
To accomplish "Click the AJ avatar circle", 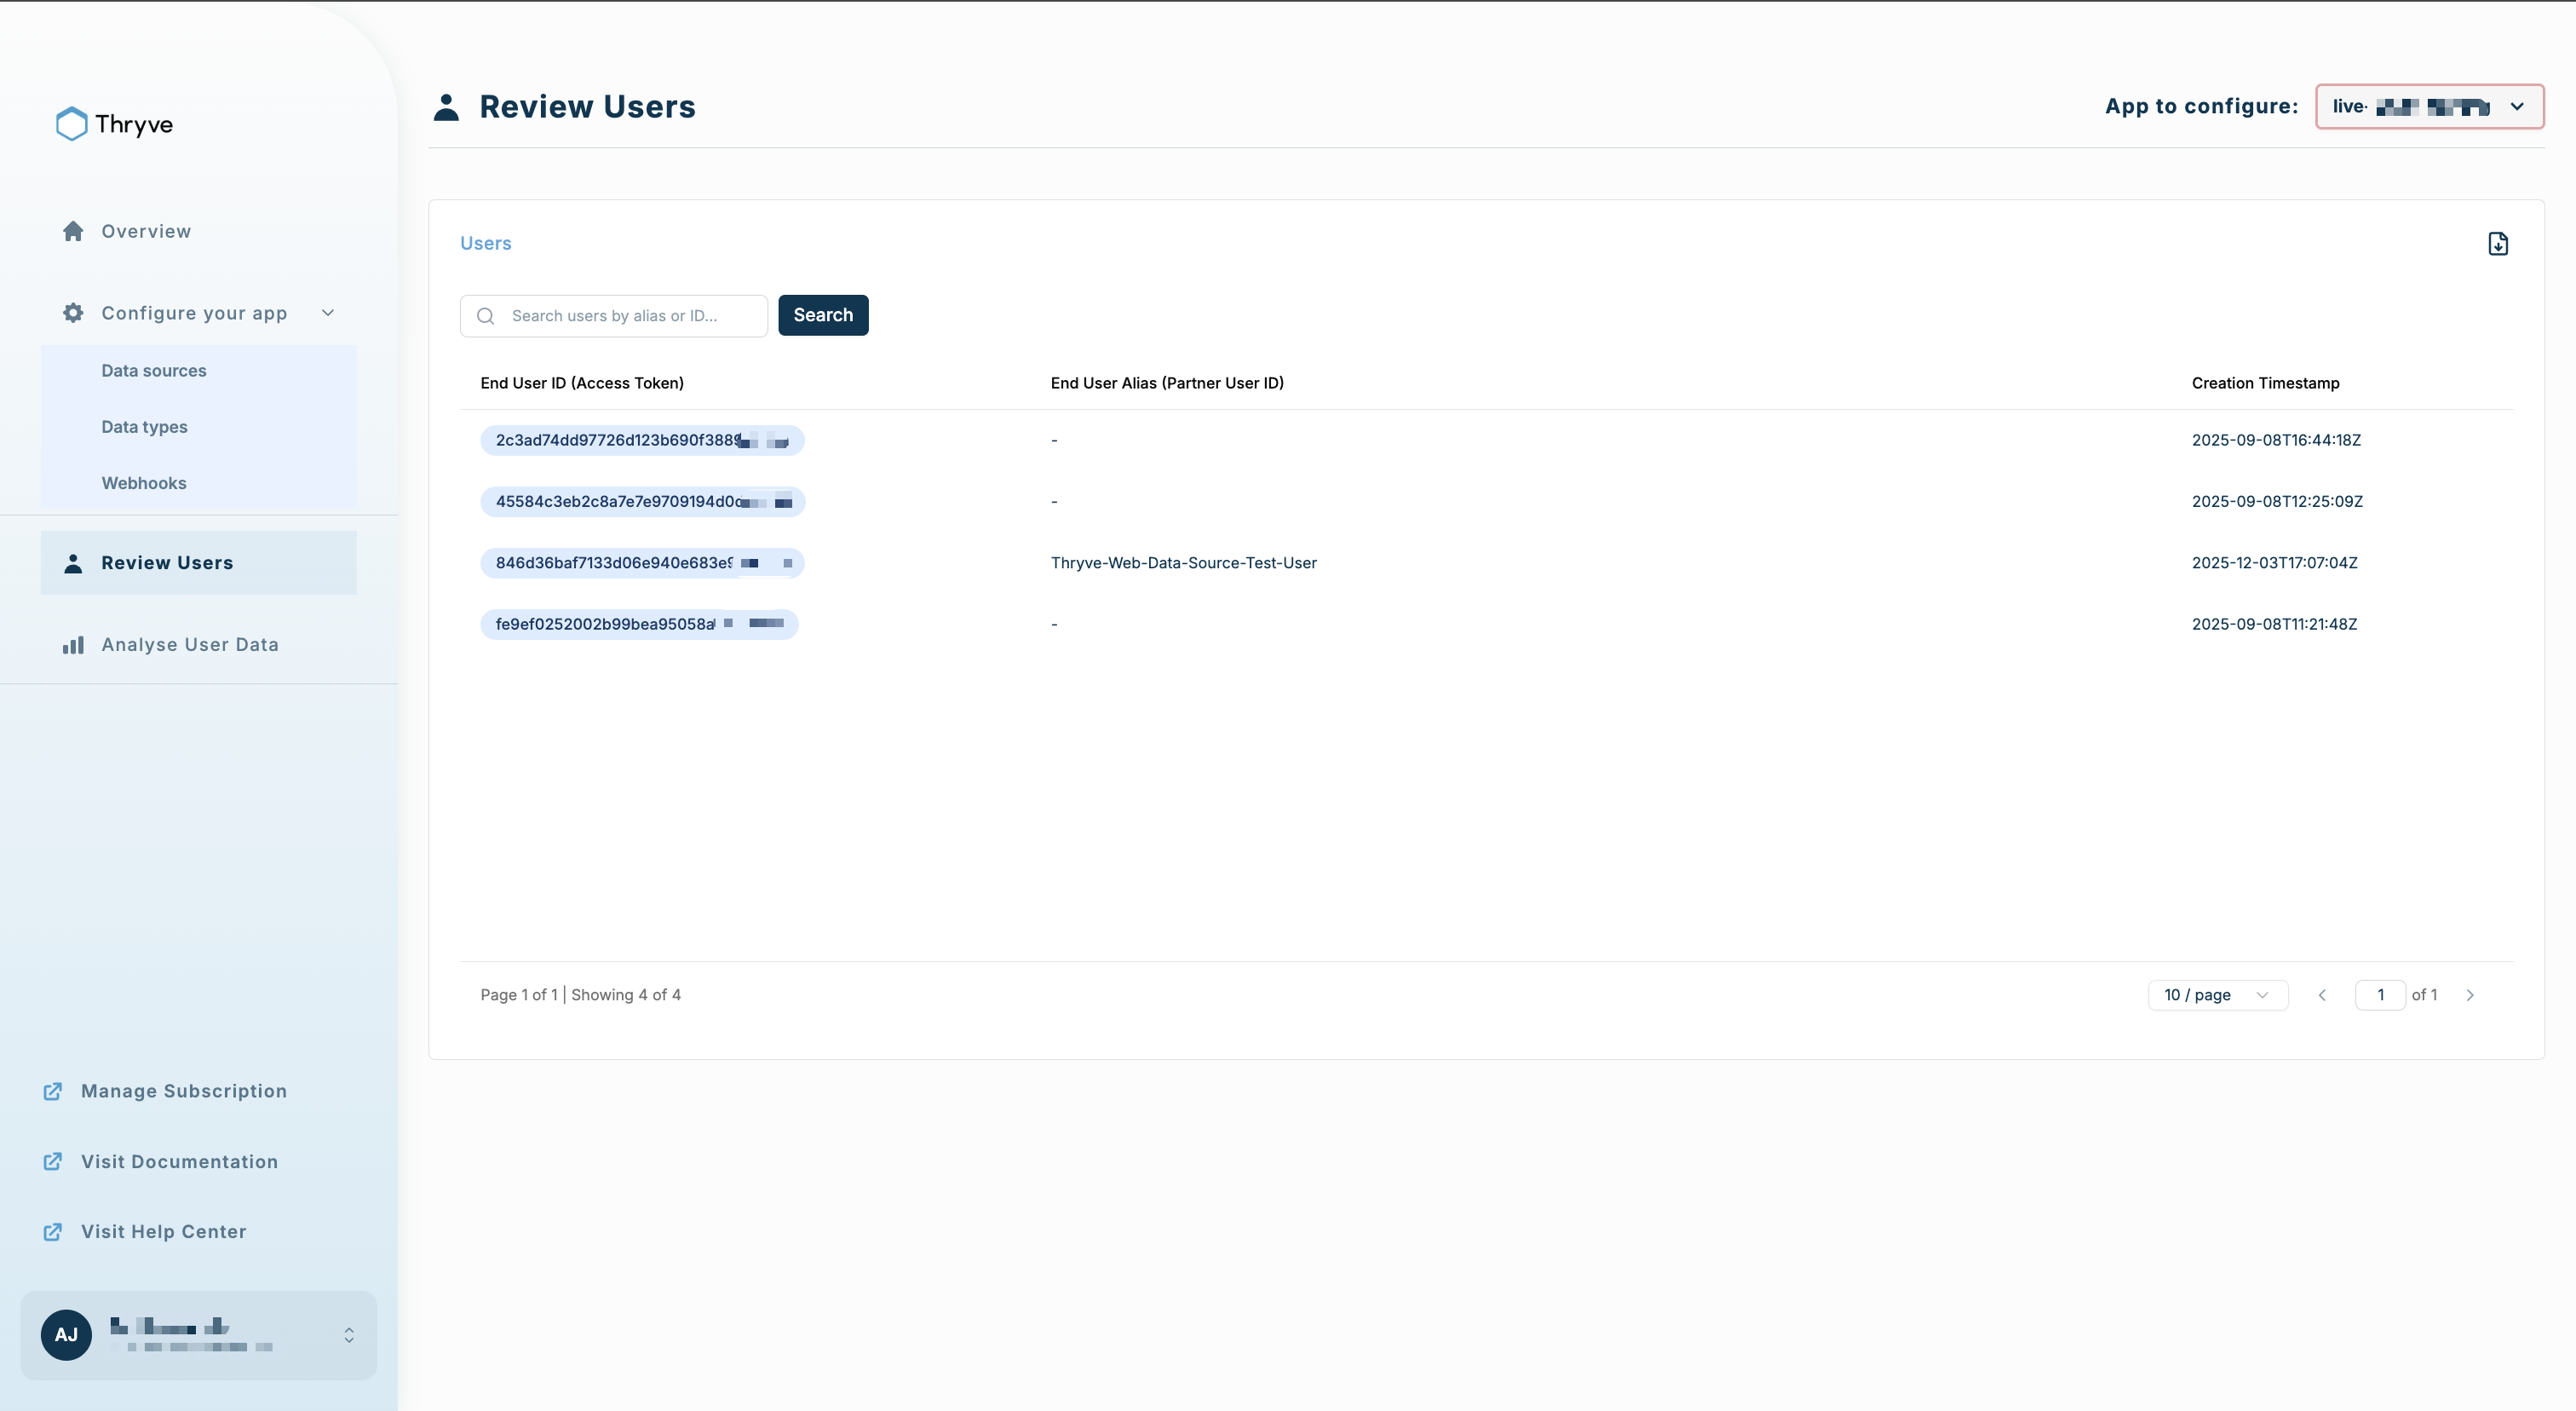I will pos(66,1335).
